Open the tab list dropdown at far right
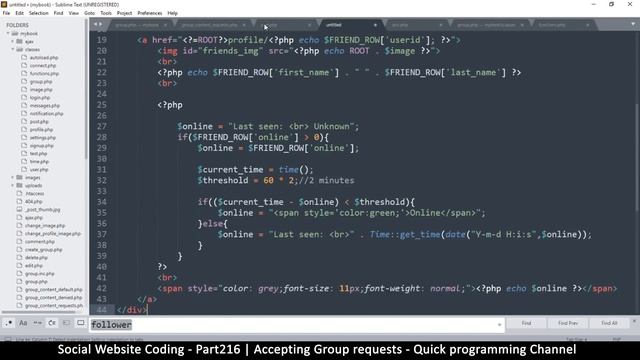The image size is (640, 360). click(633, 24)
